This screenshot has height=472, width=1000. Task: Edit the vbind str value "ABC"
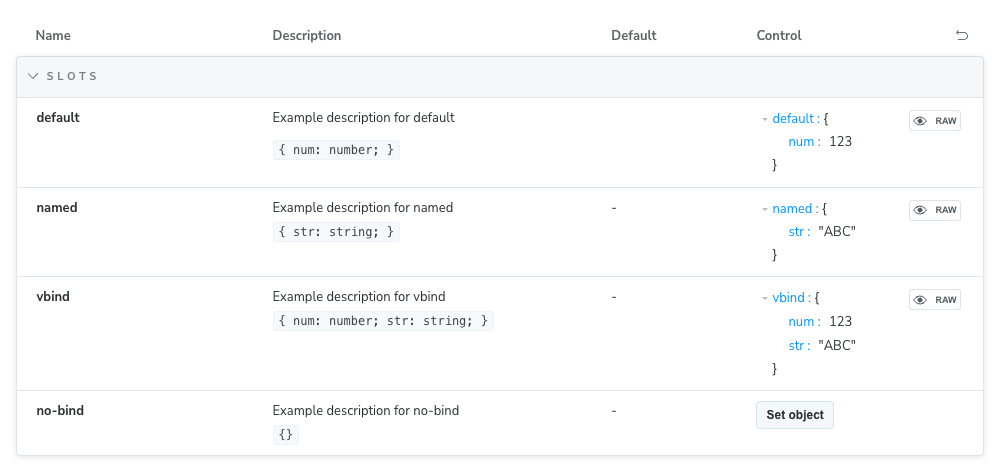tap(837, 346)
